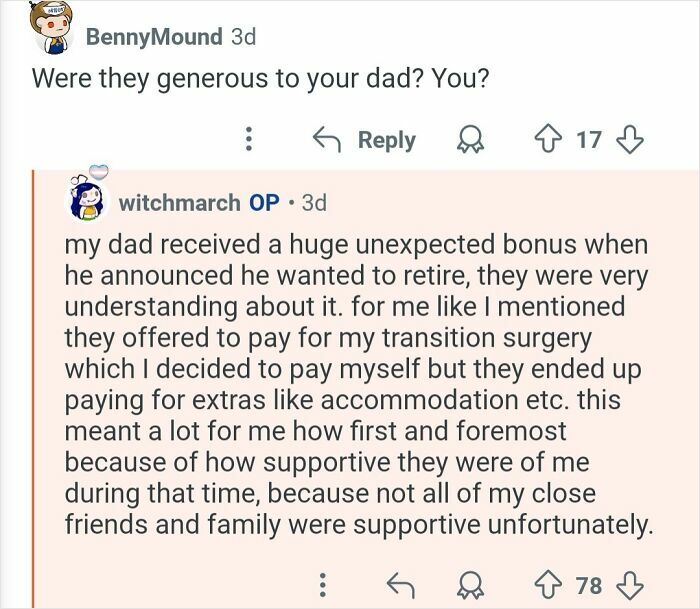Screen dimensions: 700x609
Task: Click Reply under BennyMound's comment
Action: (386, 140)
